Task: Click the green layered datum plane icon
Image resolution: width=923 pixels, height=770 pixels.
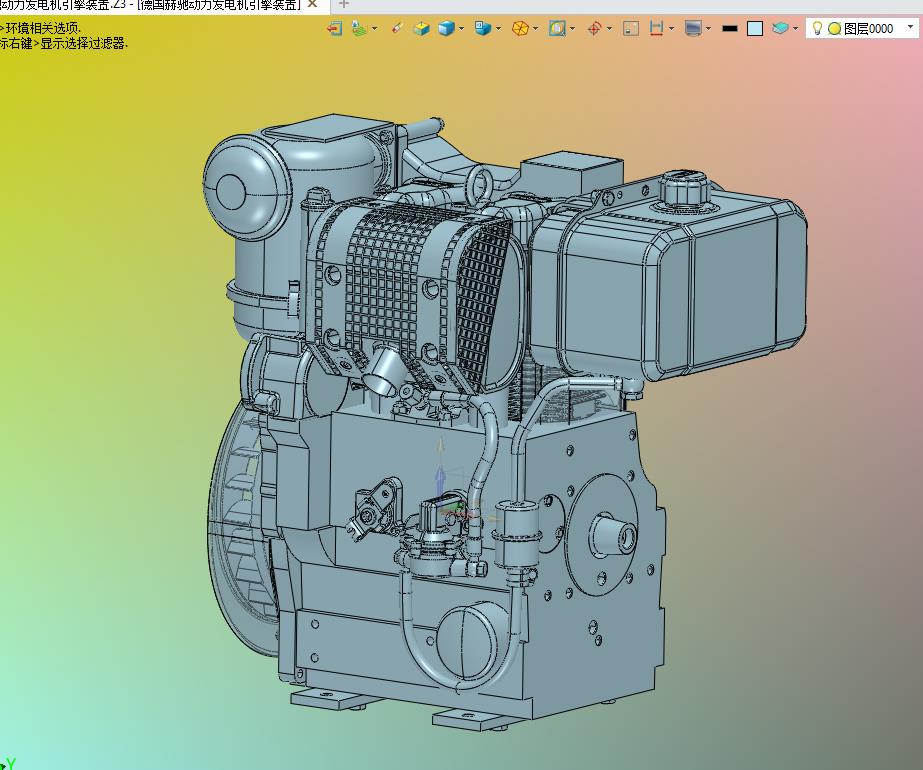Action: point(359,29)
